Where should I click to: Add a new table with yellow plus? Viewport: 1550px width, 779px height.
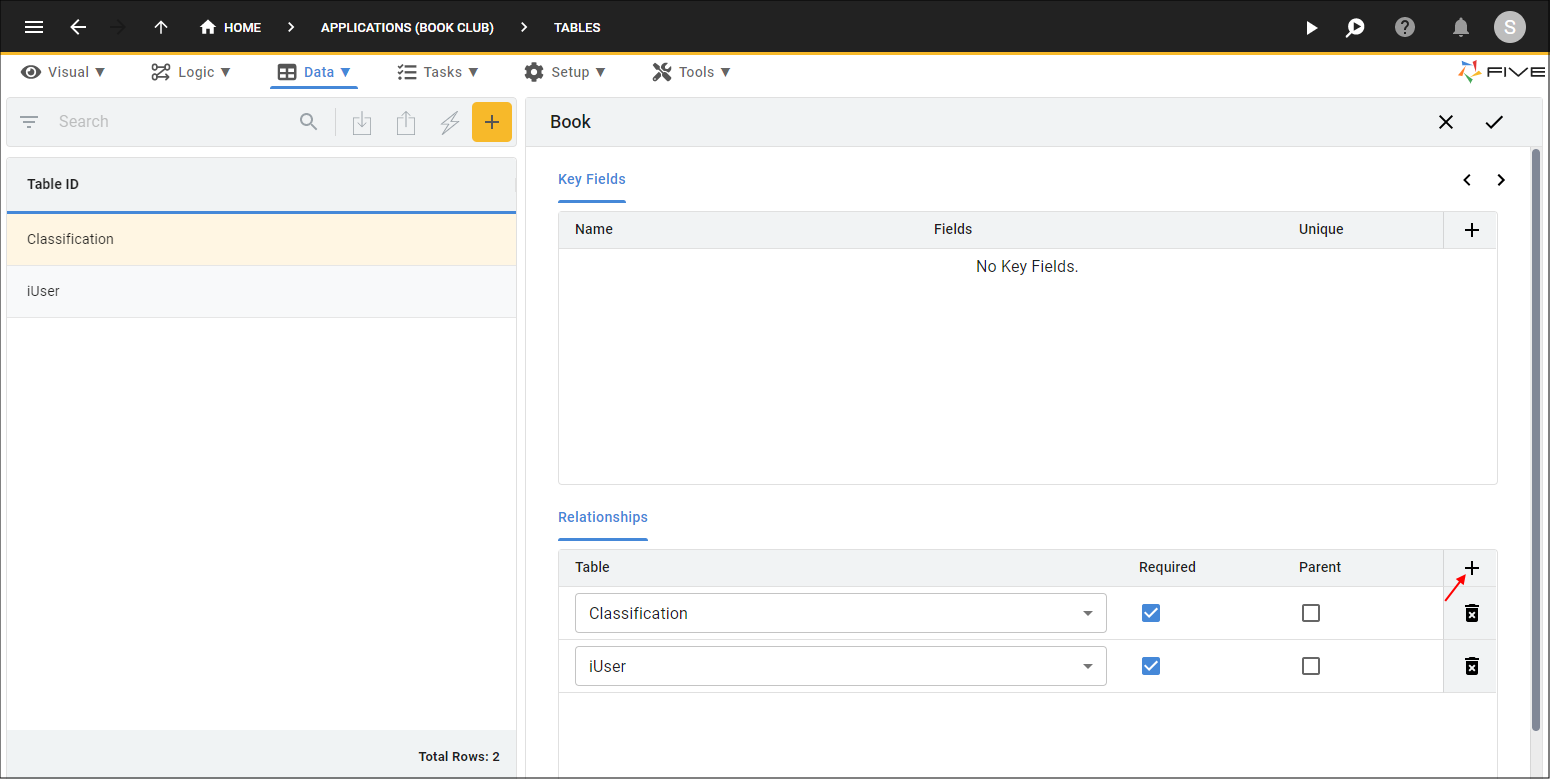tap(492, 122)
